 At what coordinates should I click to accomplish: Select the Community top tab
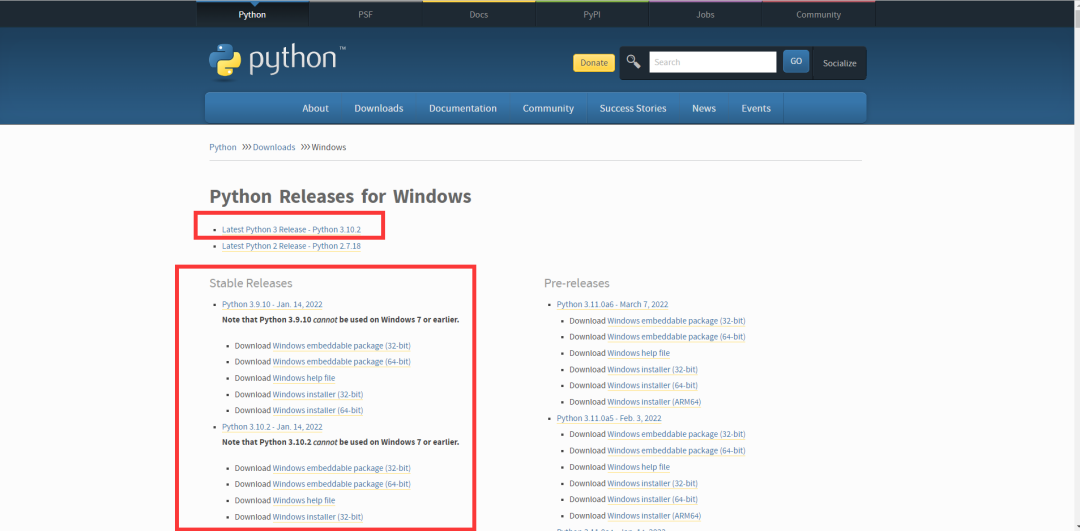tap(818, 14)
